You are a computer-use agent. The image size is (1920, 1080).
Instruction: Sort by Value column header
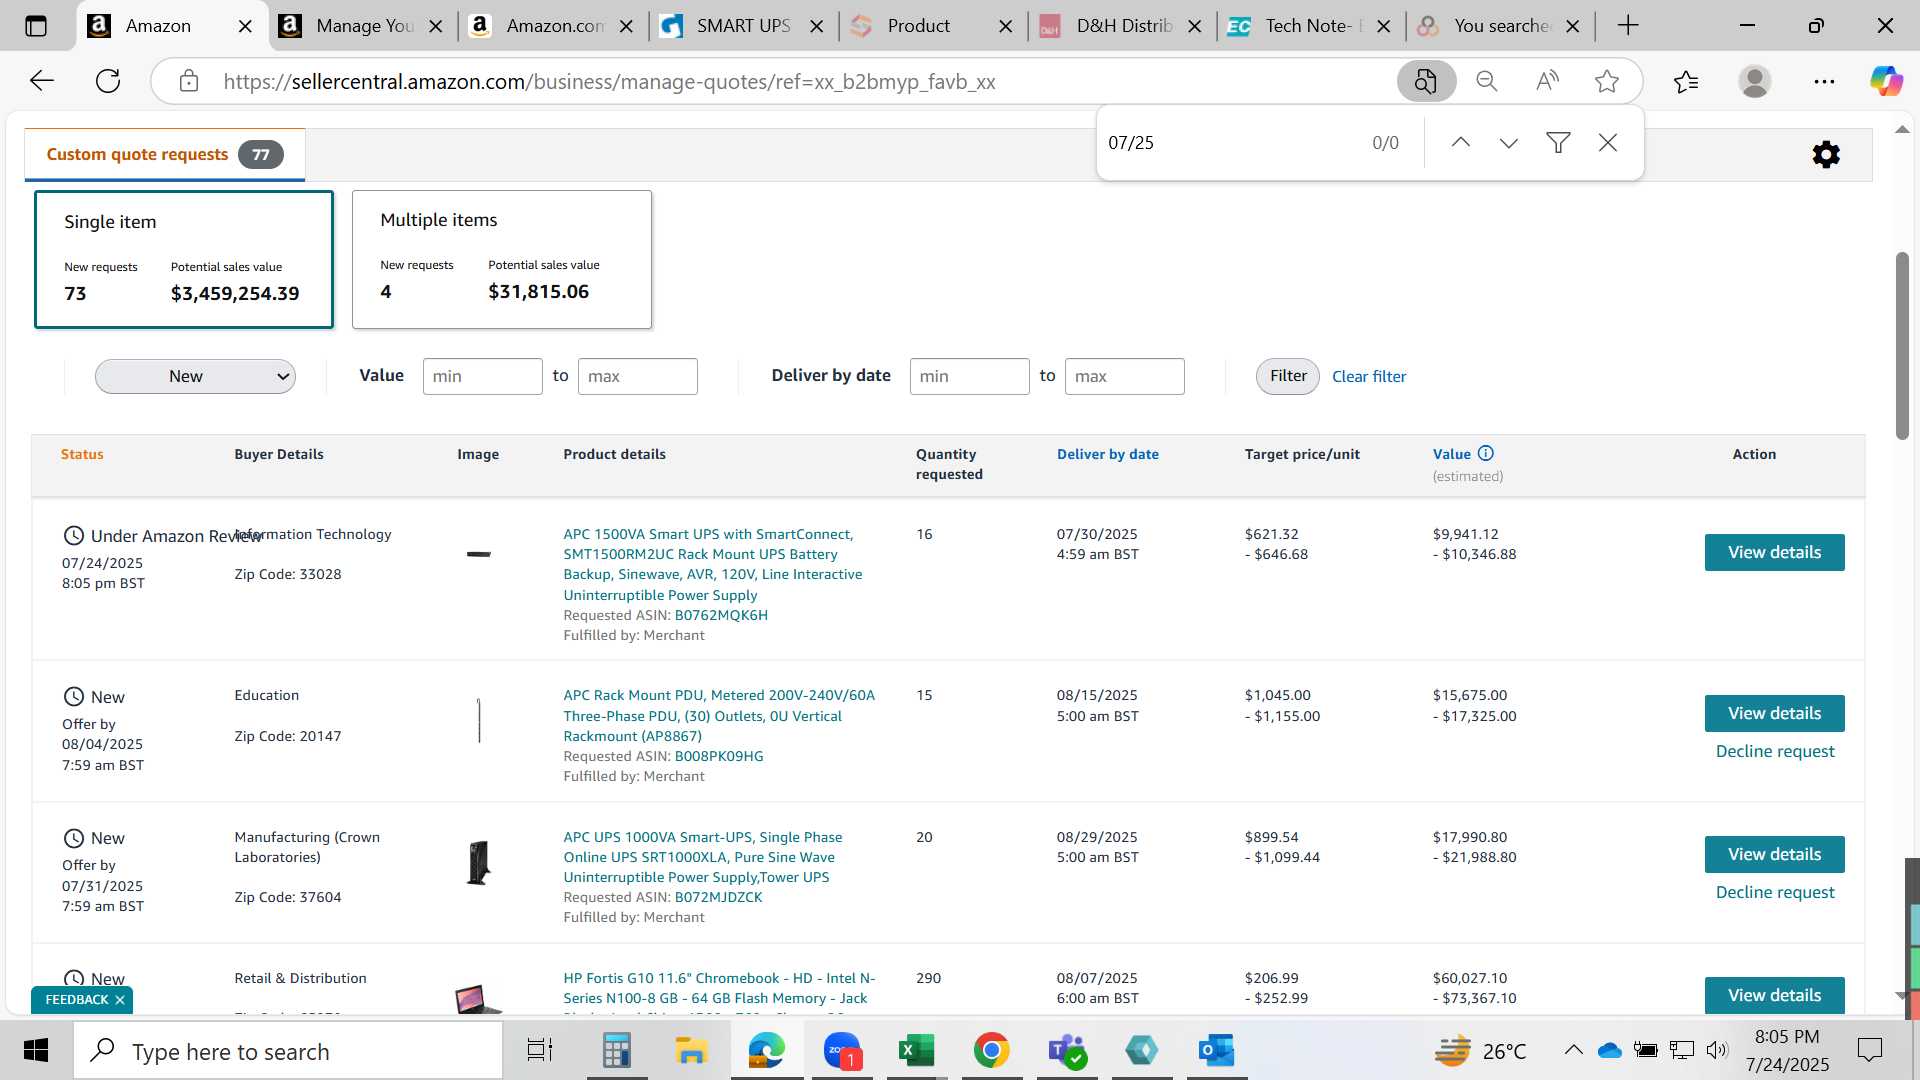tap(1451, 454)
